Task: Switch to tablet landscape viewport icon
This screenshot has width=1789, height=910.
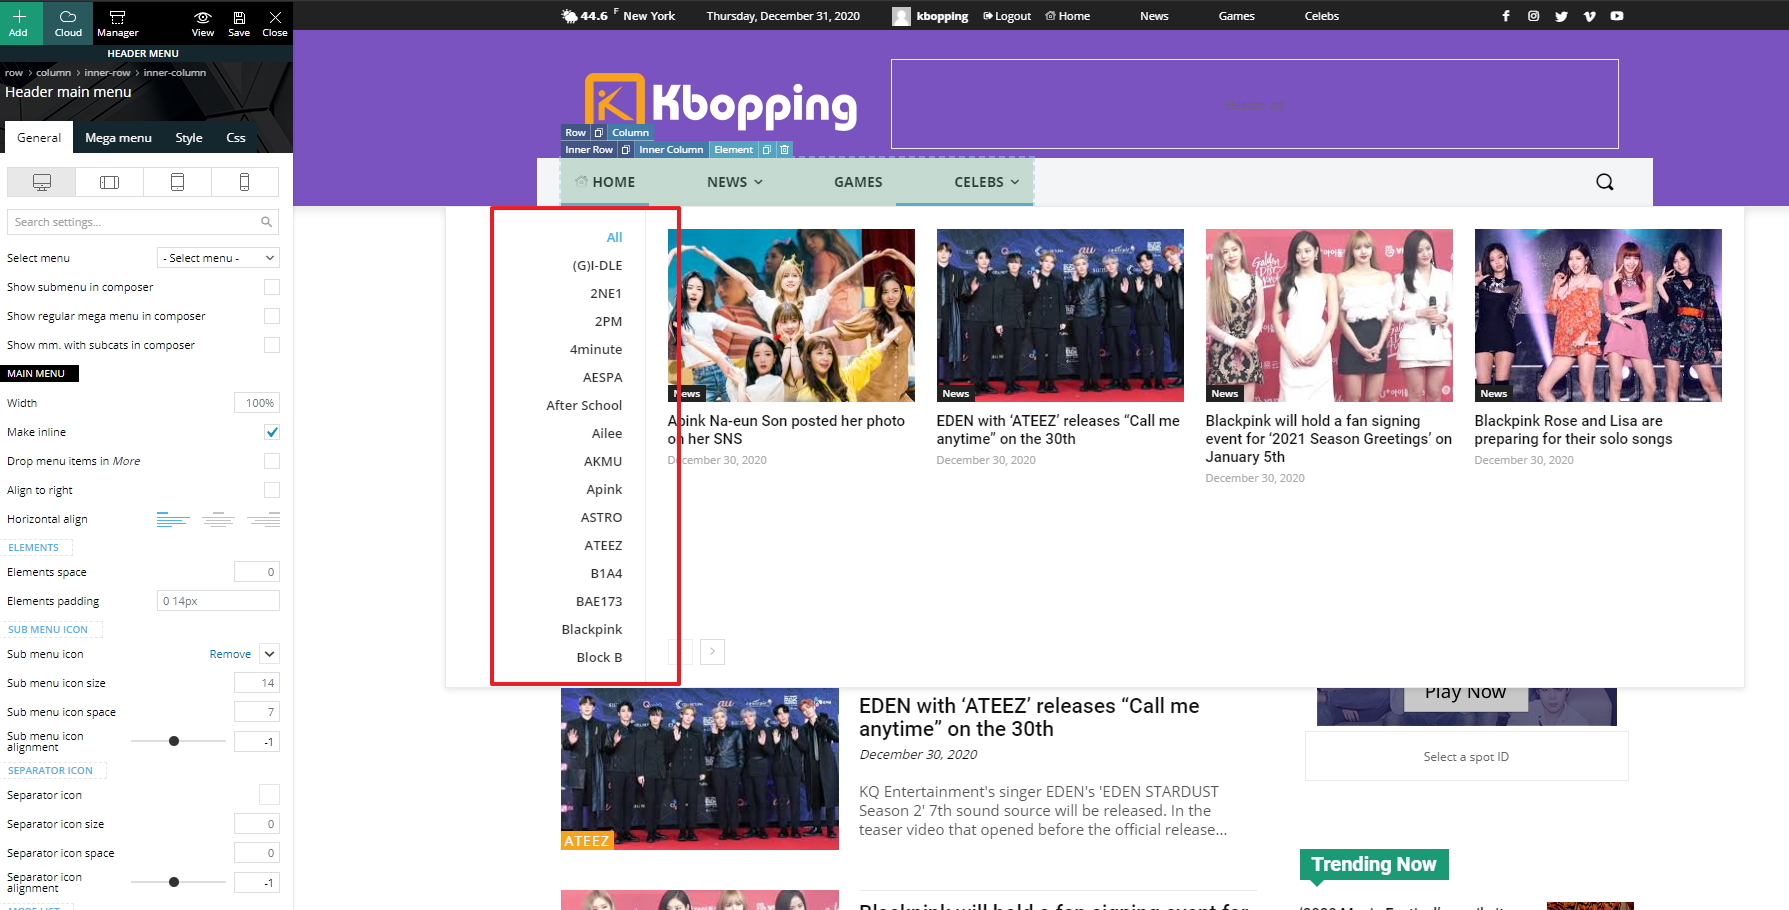Action: coord(109,182)
